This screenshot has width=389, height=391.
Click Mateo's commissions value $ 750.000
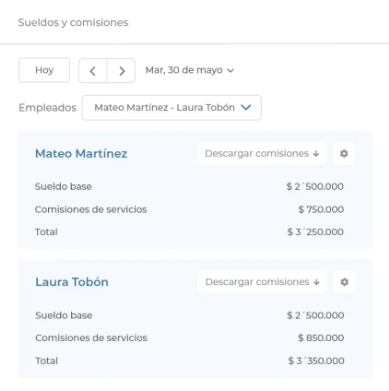tap(321, 209)
